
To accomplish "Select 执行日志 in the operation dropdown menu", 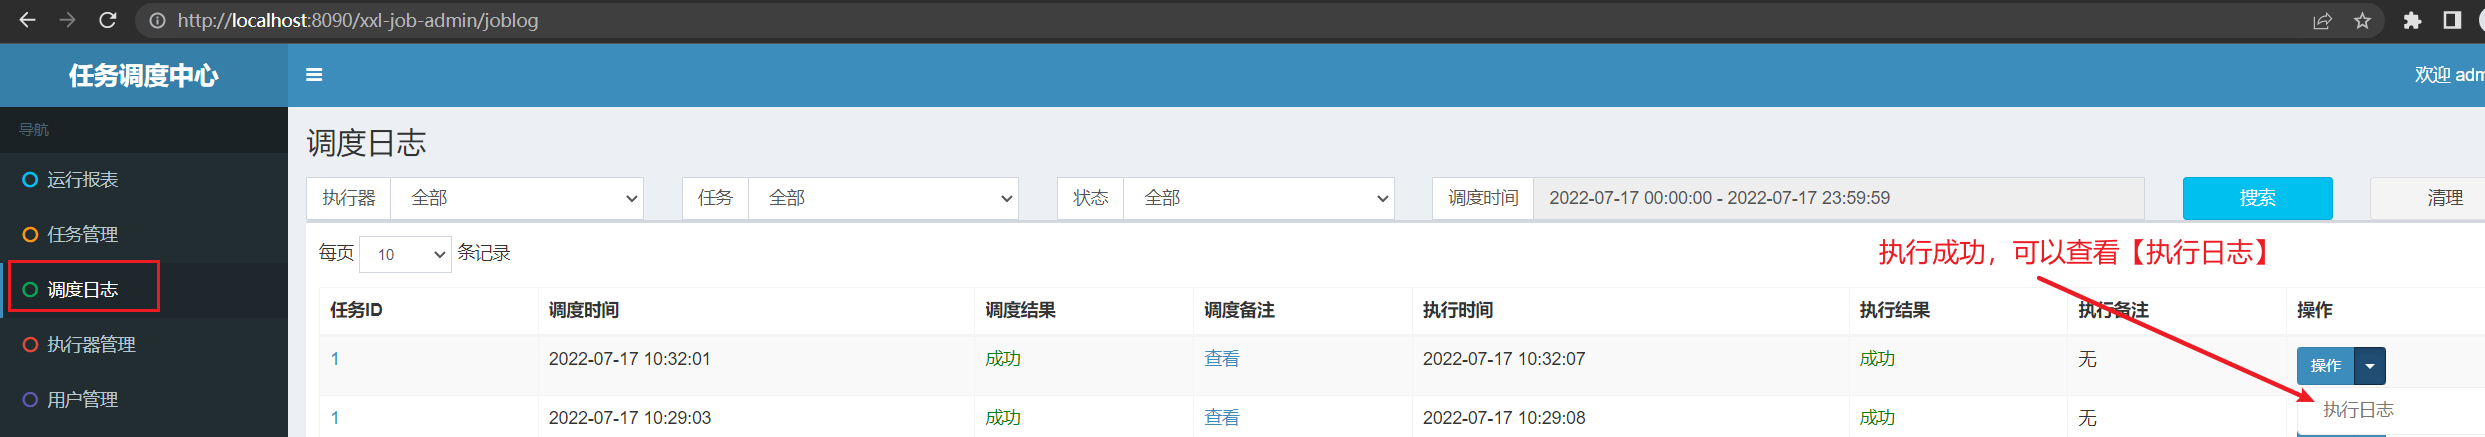I will pos(2357,410).
